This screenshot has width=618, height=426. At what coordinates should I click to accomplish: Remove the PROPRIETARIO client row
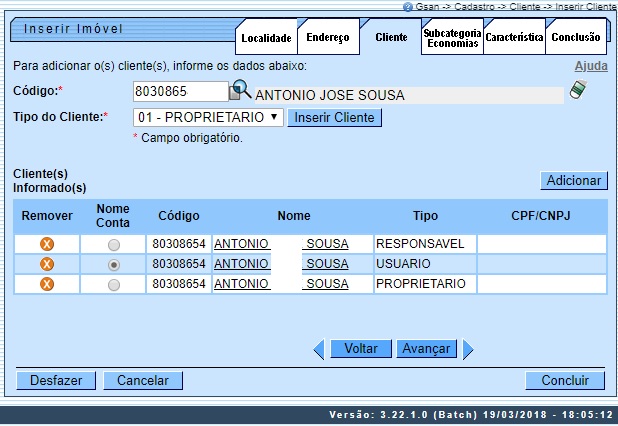tap(47, 284)
